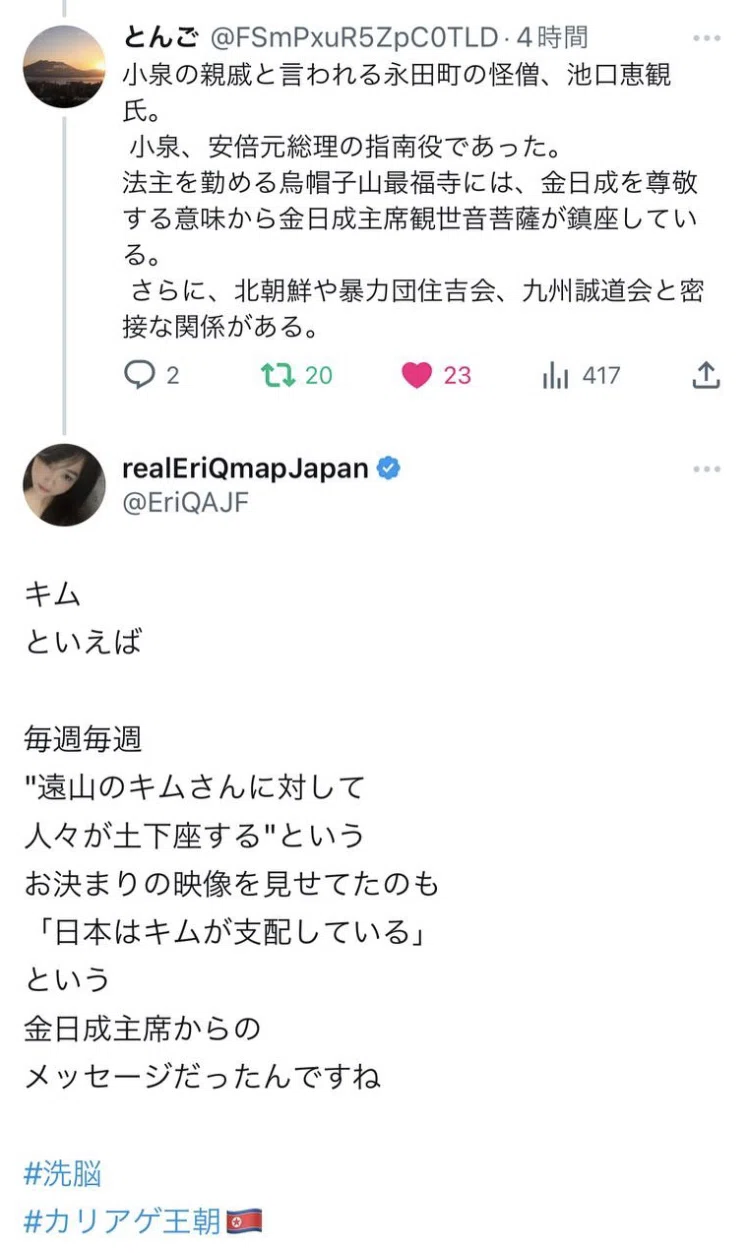This screenshot has width=744, height=1253.
Task: Open more options for とんご tweet
Action: click(706, 39)
